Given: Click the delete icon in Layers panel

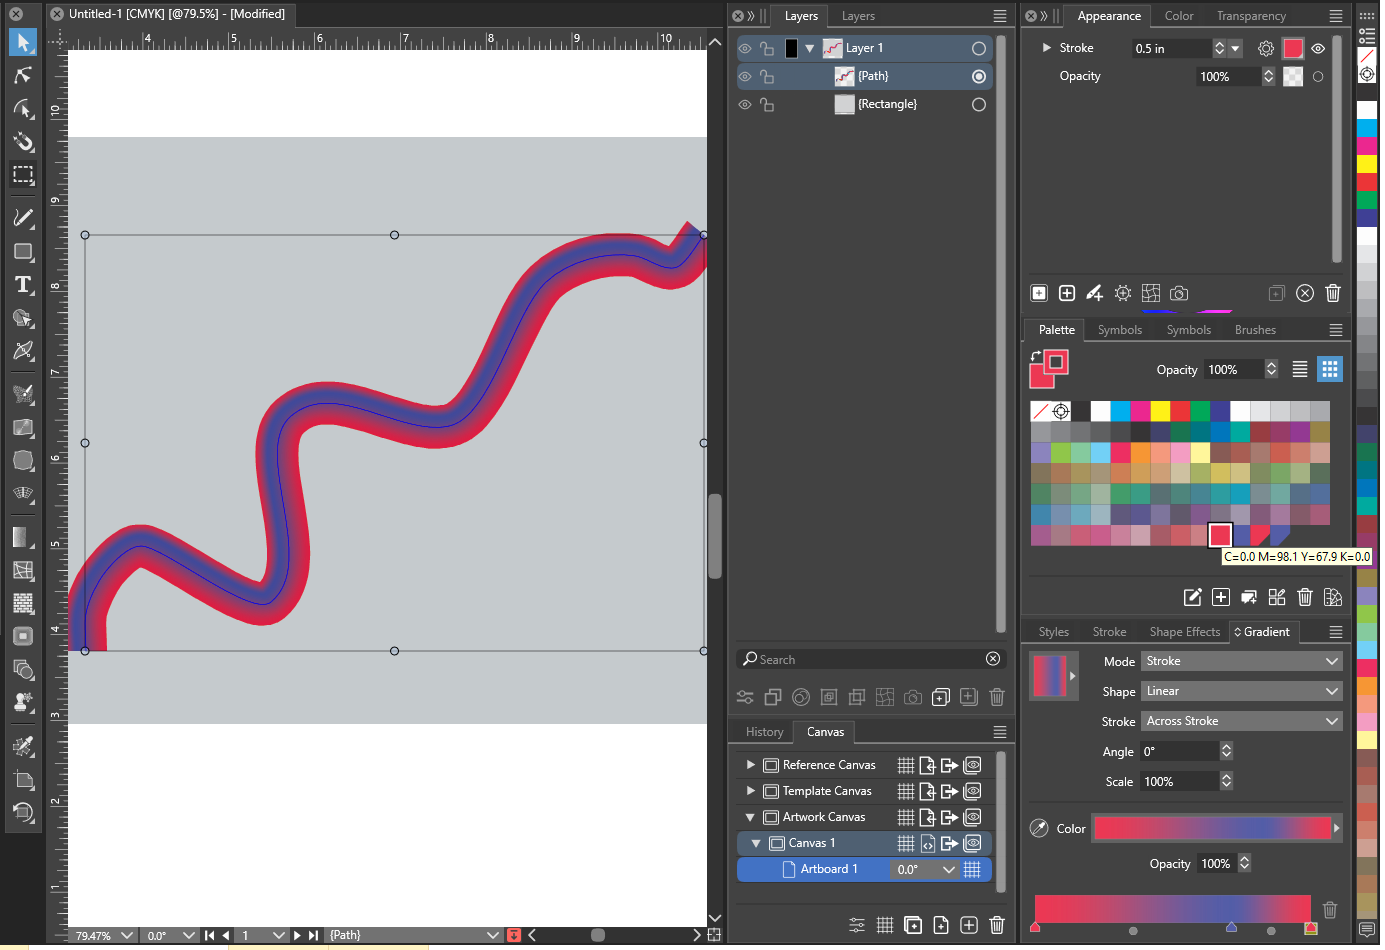Looking at the screenshot, I should (996, 697).
